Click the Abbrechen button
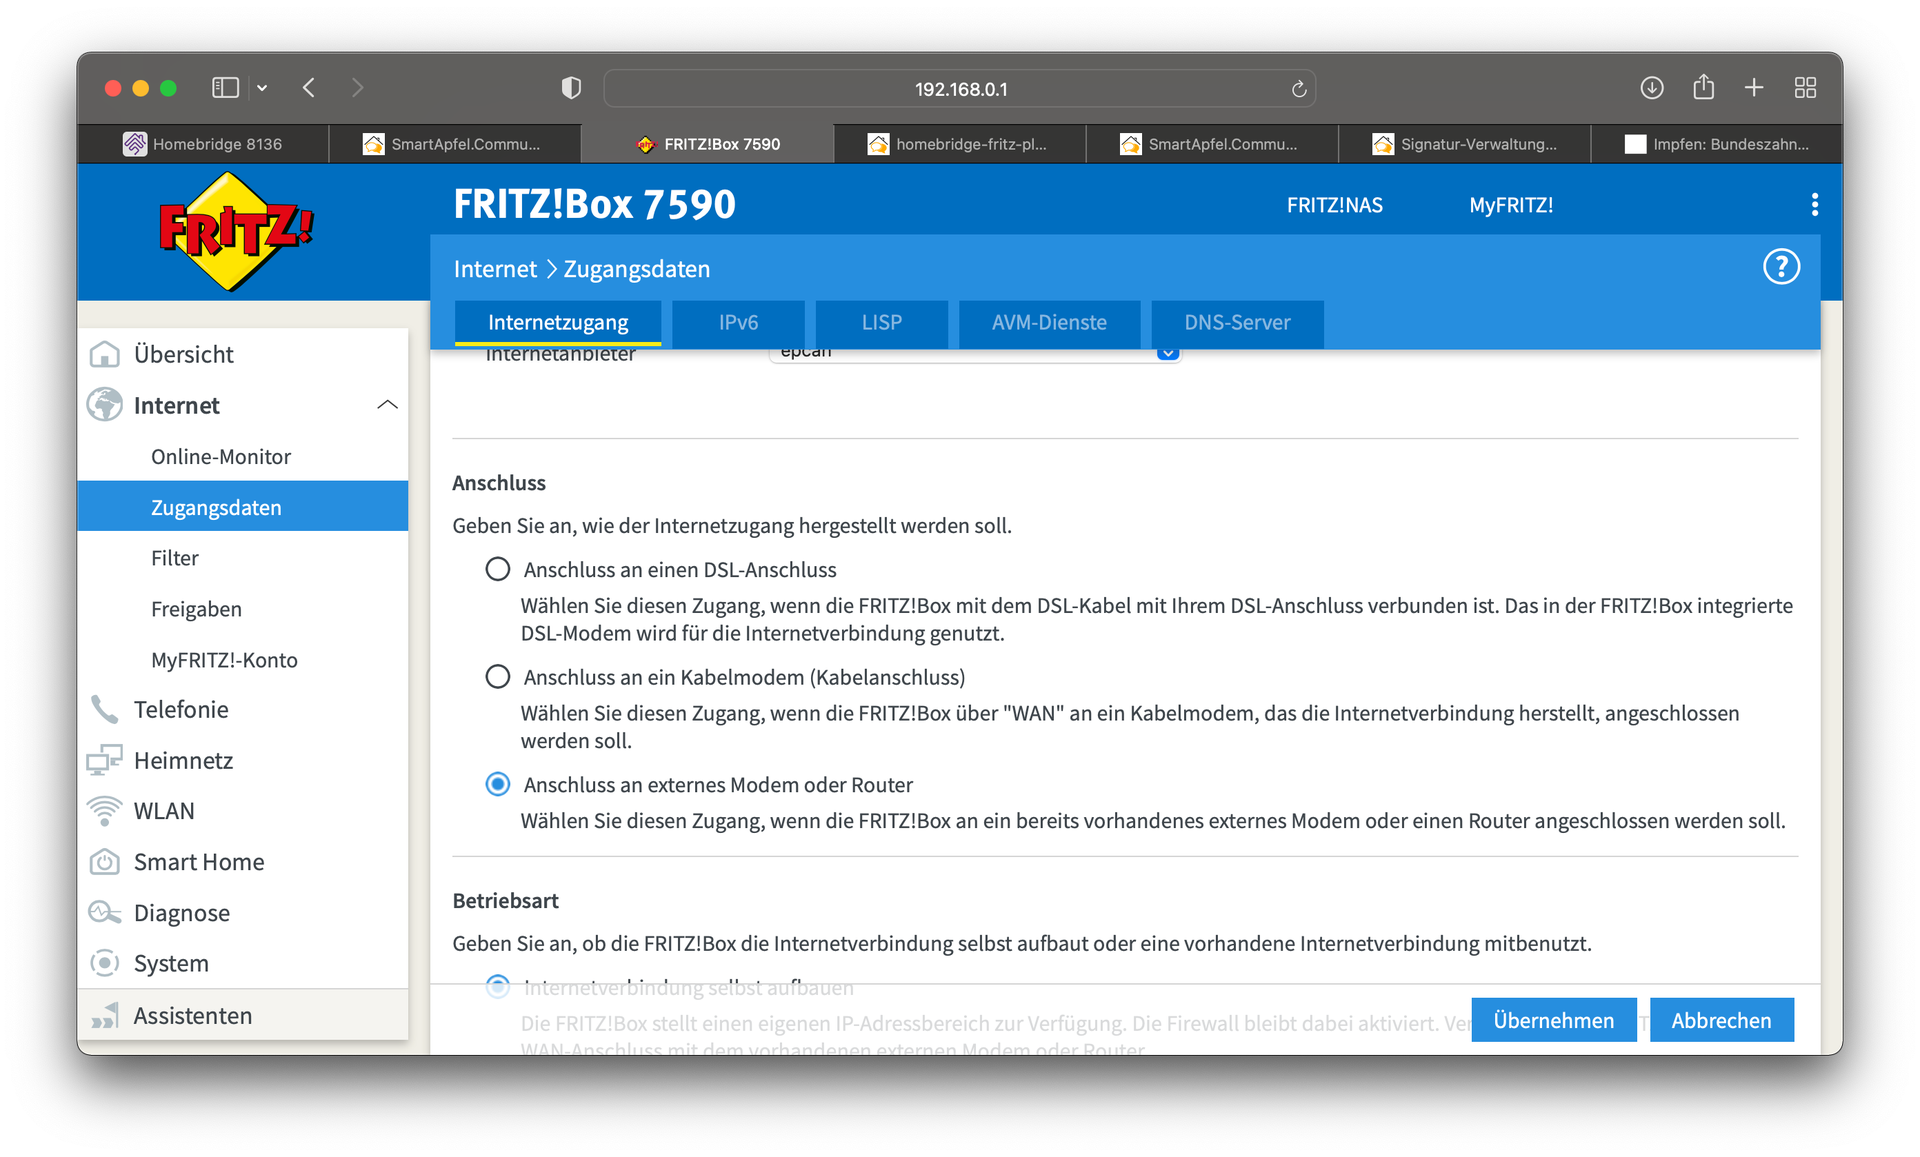Viewport: 1920px width, 1157px height. [x=1721, y=1020]
